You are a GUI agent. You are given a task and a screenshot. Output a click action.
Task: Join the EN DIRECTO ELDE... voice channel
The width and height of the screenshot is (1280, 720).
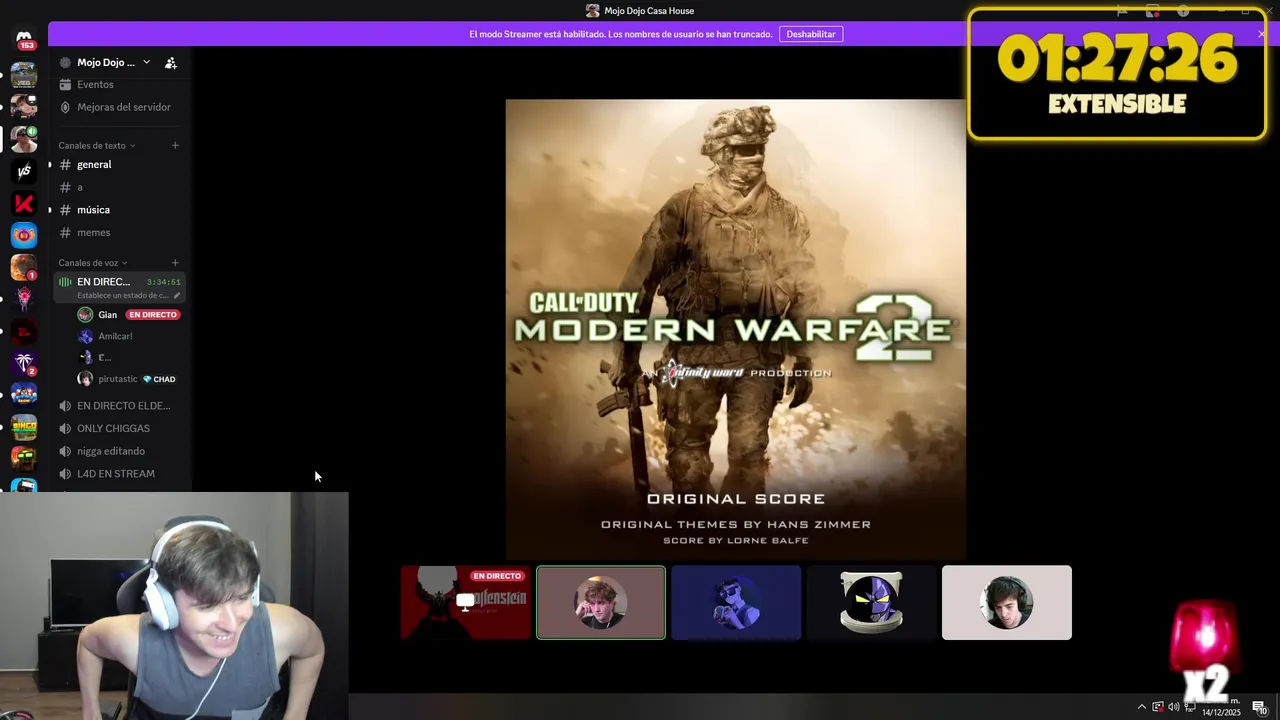point(120,406)
